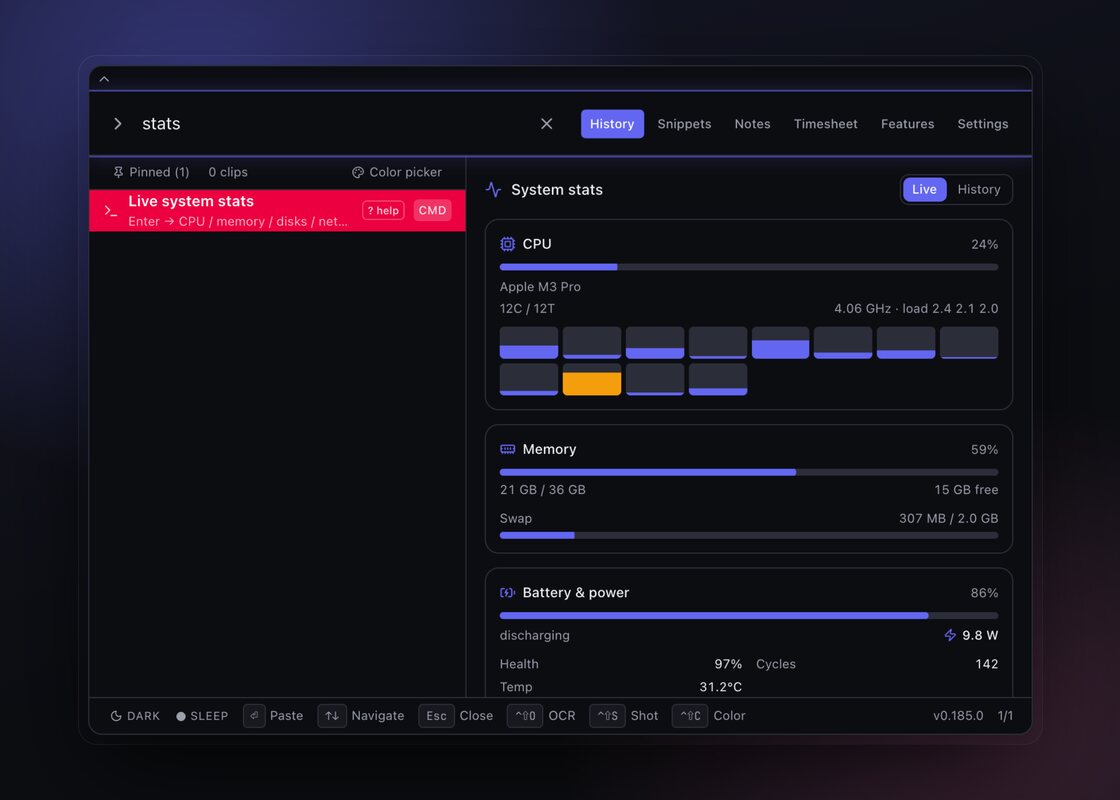
Task: Click '307 MB / 2.0 GB' swap value
Action: [949, 519]
